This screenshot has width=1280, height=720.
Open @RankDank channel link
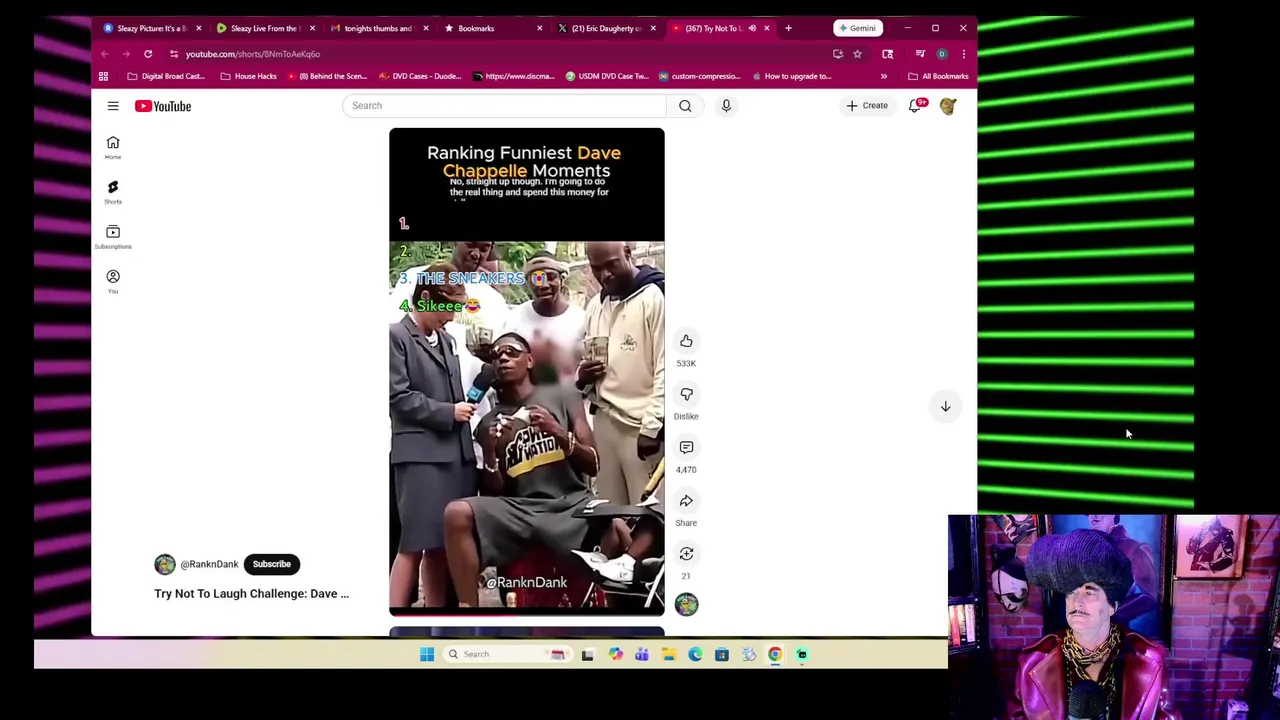click(x=209, y=564)
